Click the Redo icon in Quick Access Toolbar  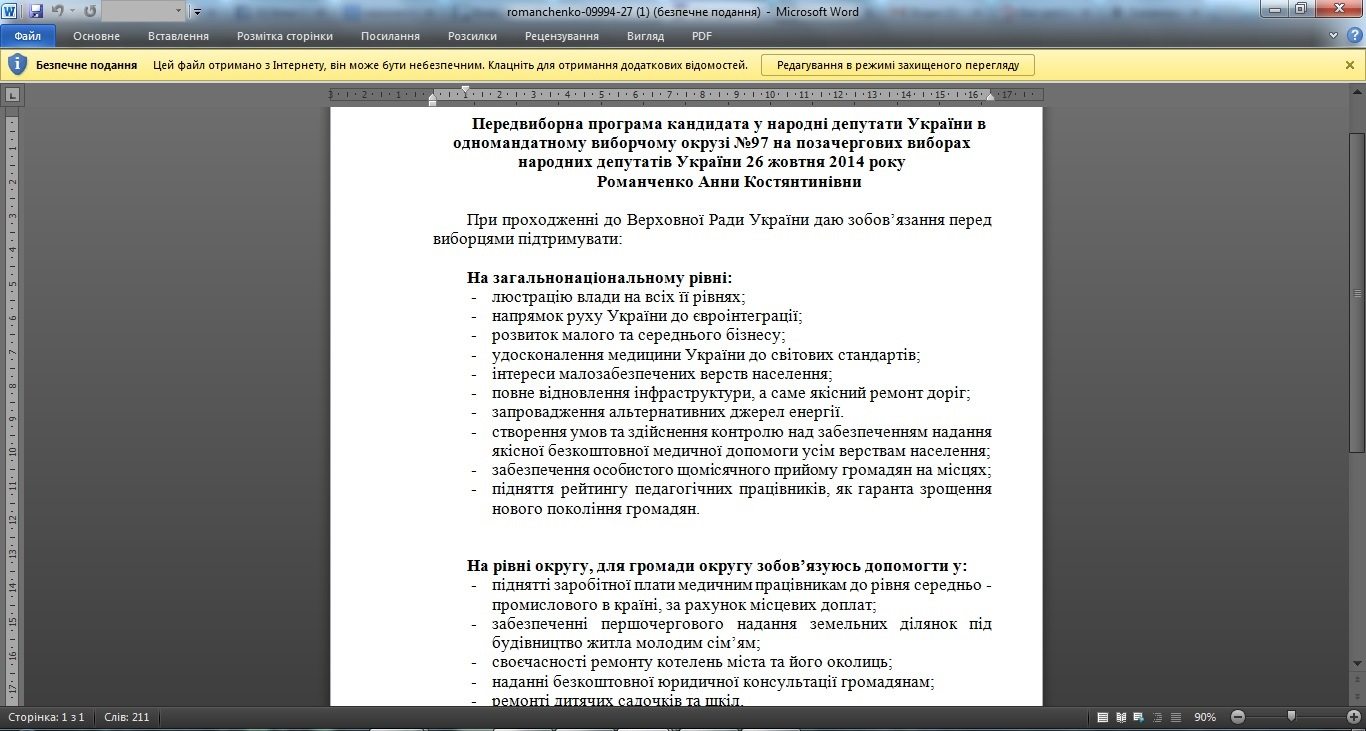tap(90, 11)
